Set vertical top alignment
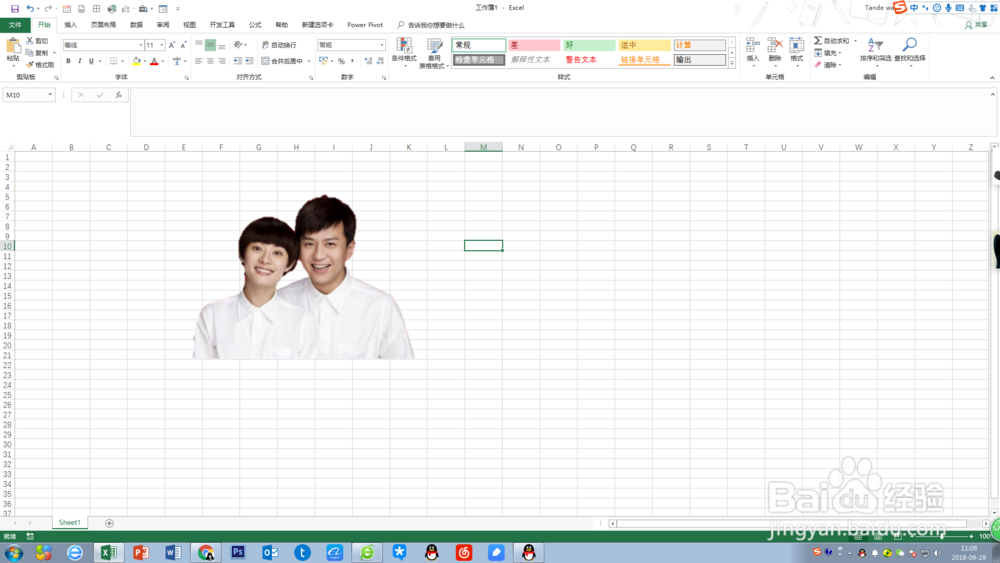Image resolution: width=1000 pixels, height=563 pixels. click(198, 45)
